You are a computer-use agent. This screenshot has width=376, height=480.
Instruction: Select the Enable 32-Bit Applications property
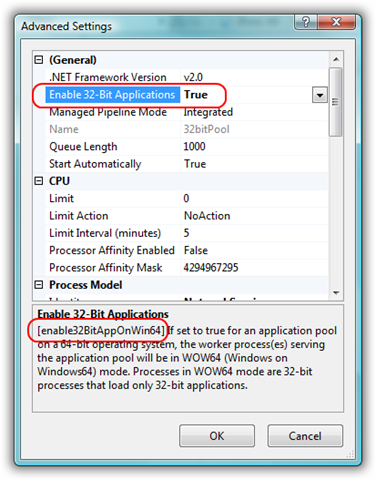pos(113,95)
